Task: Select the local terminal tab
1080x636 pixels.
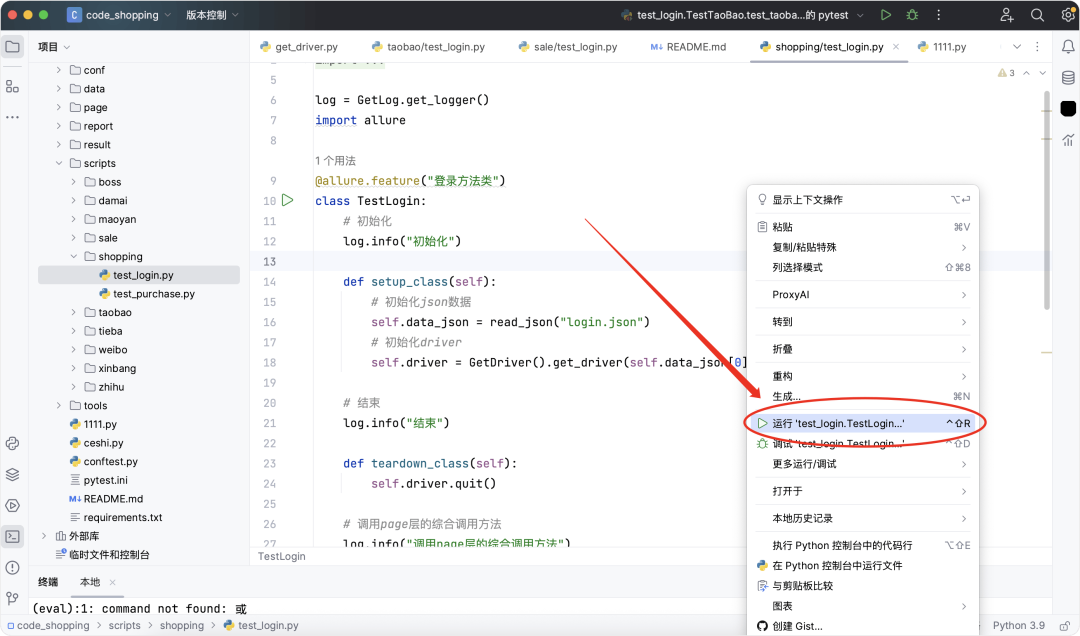Action: click(90, 582)
